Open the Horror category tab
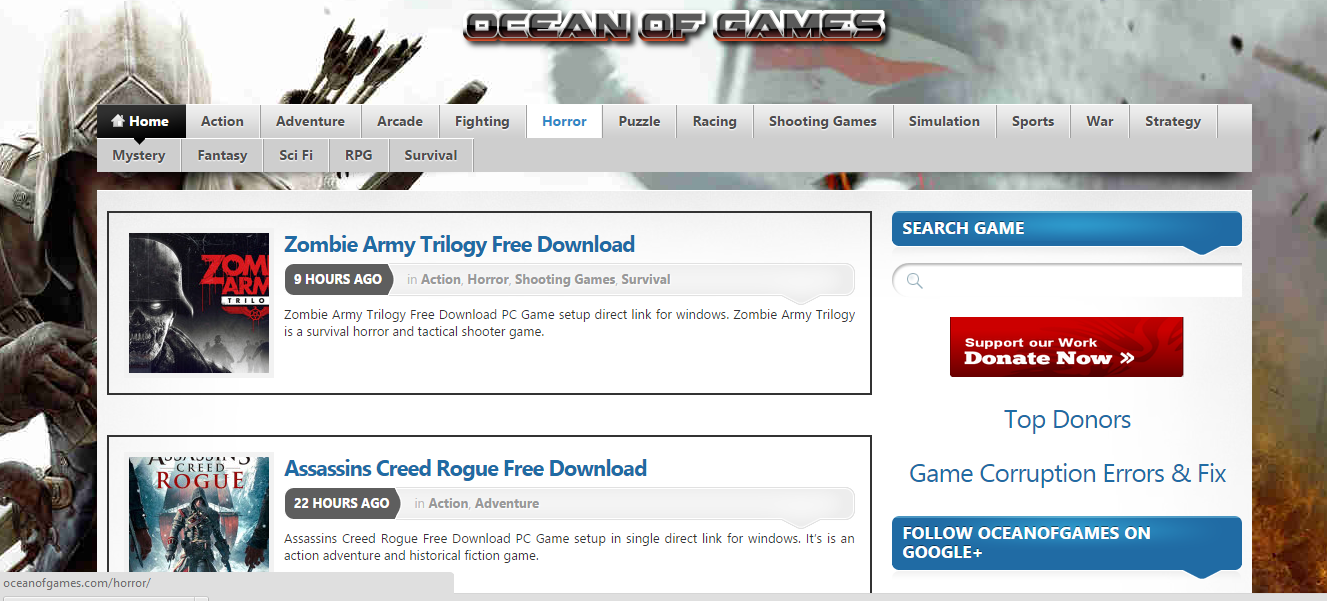 point(564,120)
